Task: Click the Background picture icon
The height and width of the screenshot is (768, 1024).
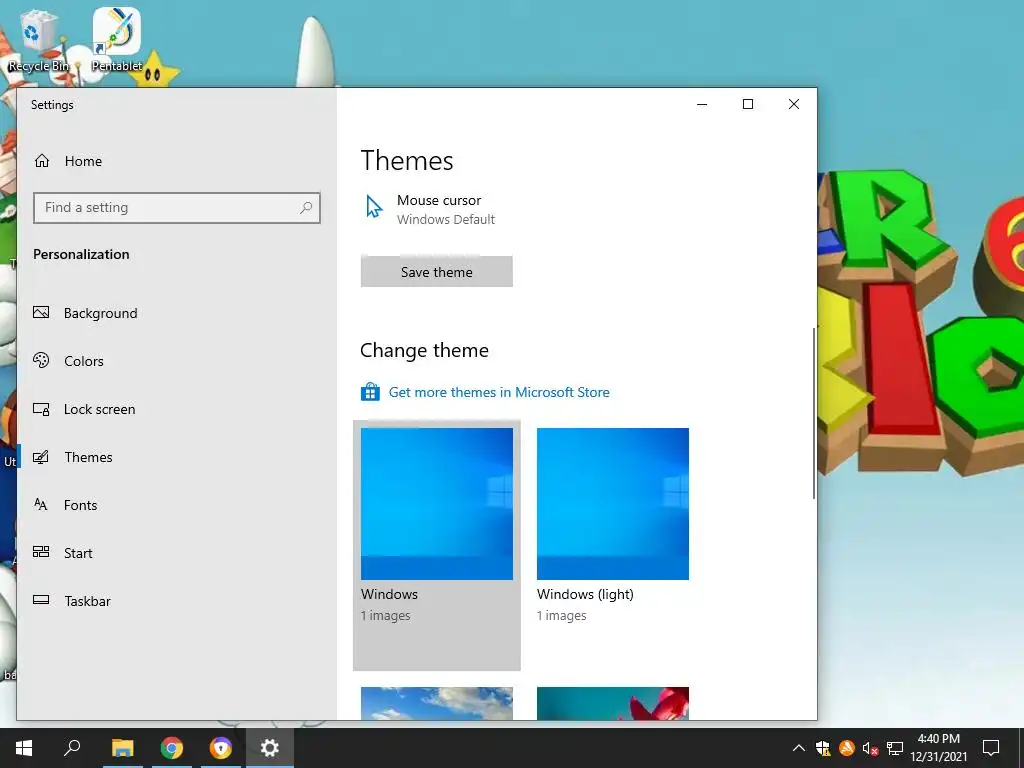Action: click(x=41, y=312)
